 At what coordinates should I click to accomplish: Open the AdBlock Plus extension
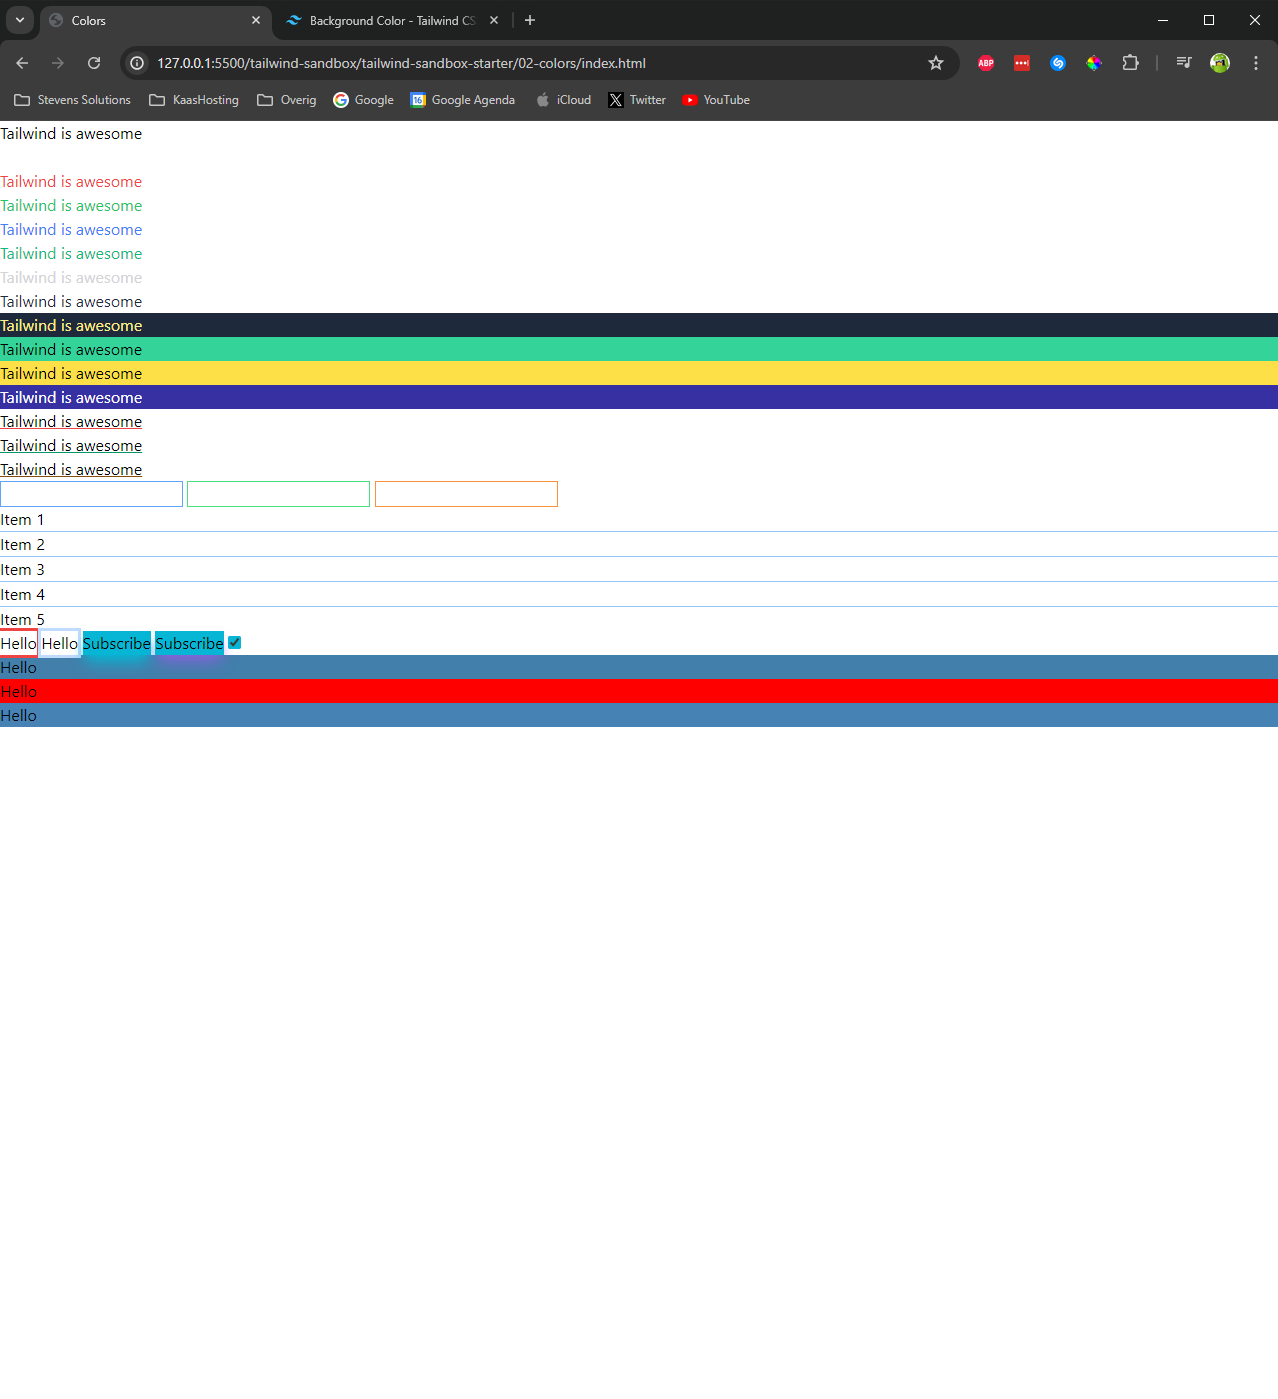[986, 63]
